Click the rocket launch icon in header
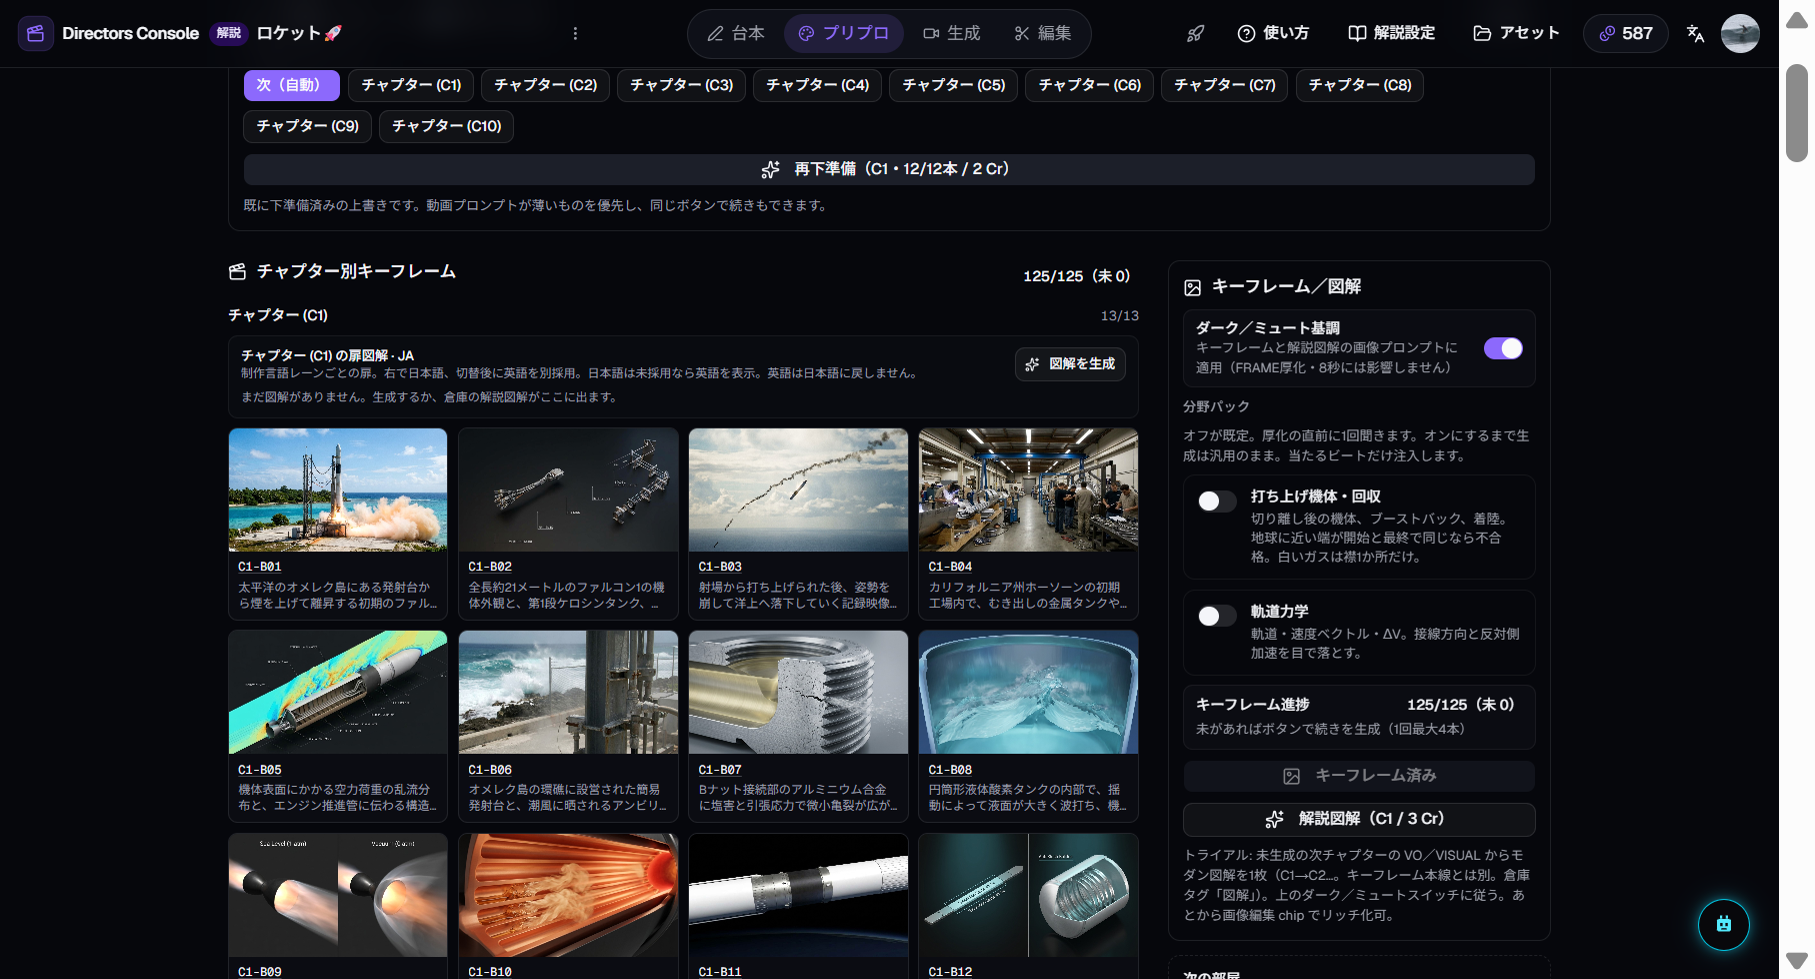 [x=1195, y=33]
